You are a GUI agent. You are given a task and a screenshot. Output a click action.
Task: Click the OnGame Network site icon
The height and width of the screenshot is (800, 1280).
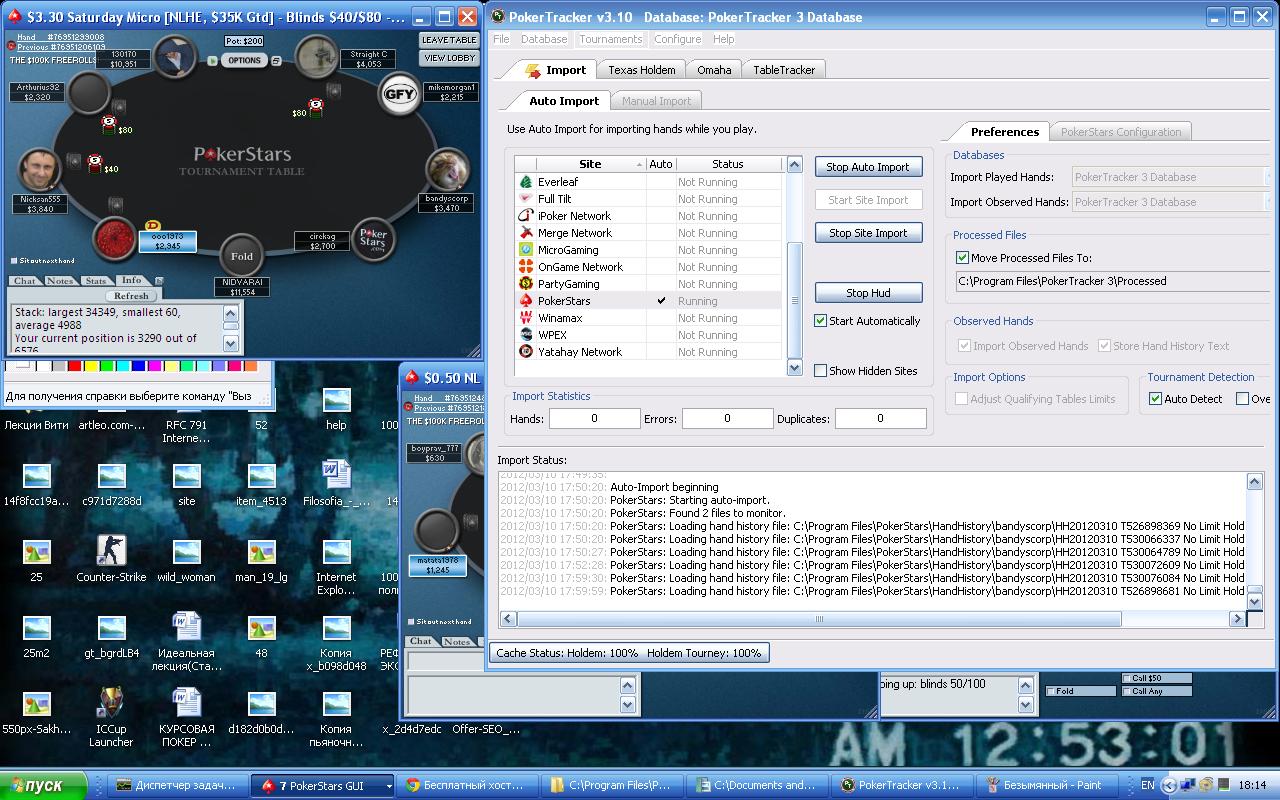tap(526, 267)
